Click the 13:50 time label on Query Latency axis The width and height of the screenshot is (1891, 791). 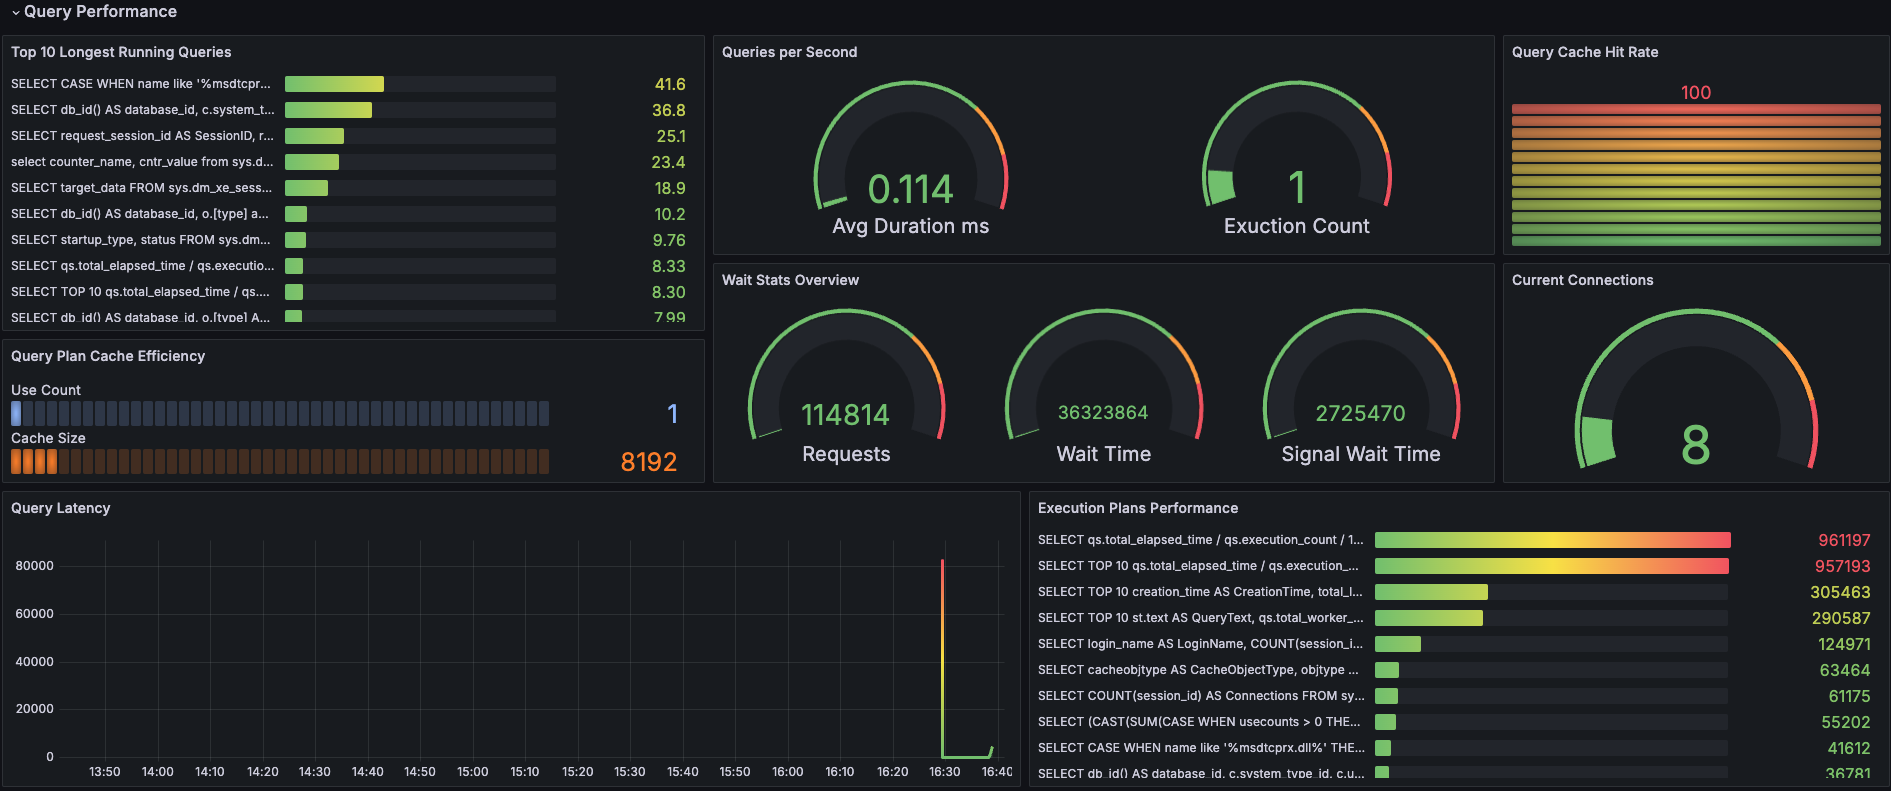(104, 772)
